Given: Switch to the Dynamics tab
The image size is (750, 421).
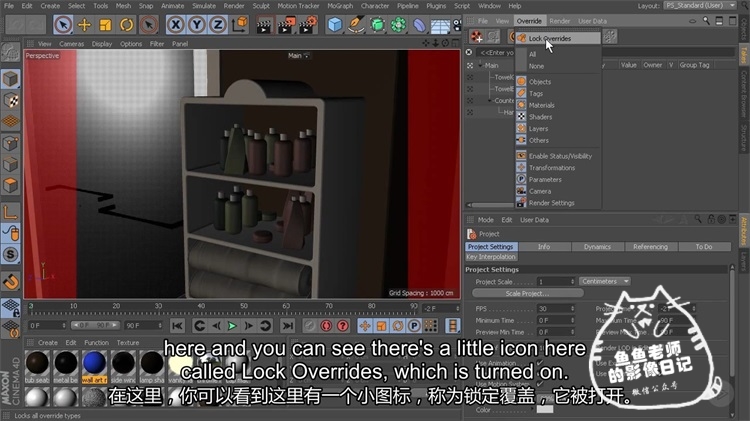Looking at the screenshot, I should click(597, 246).
